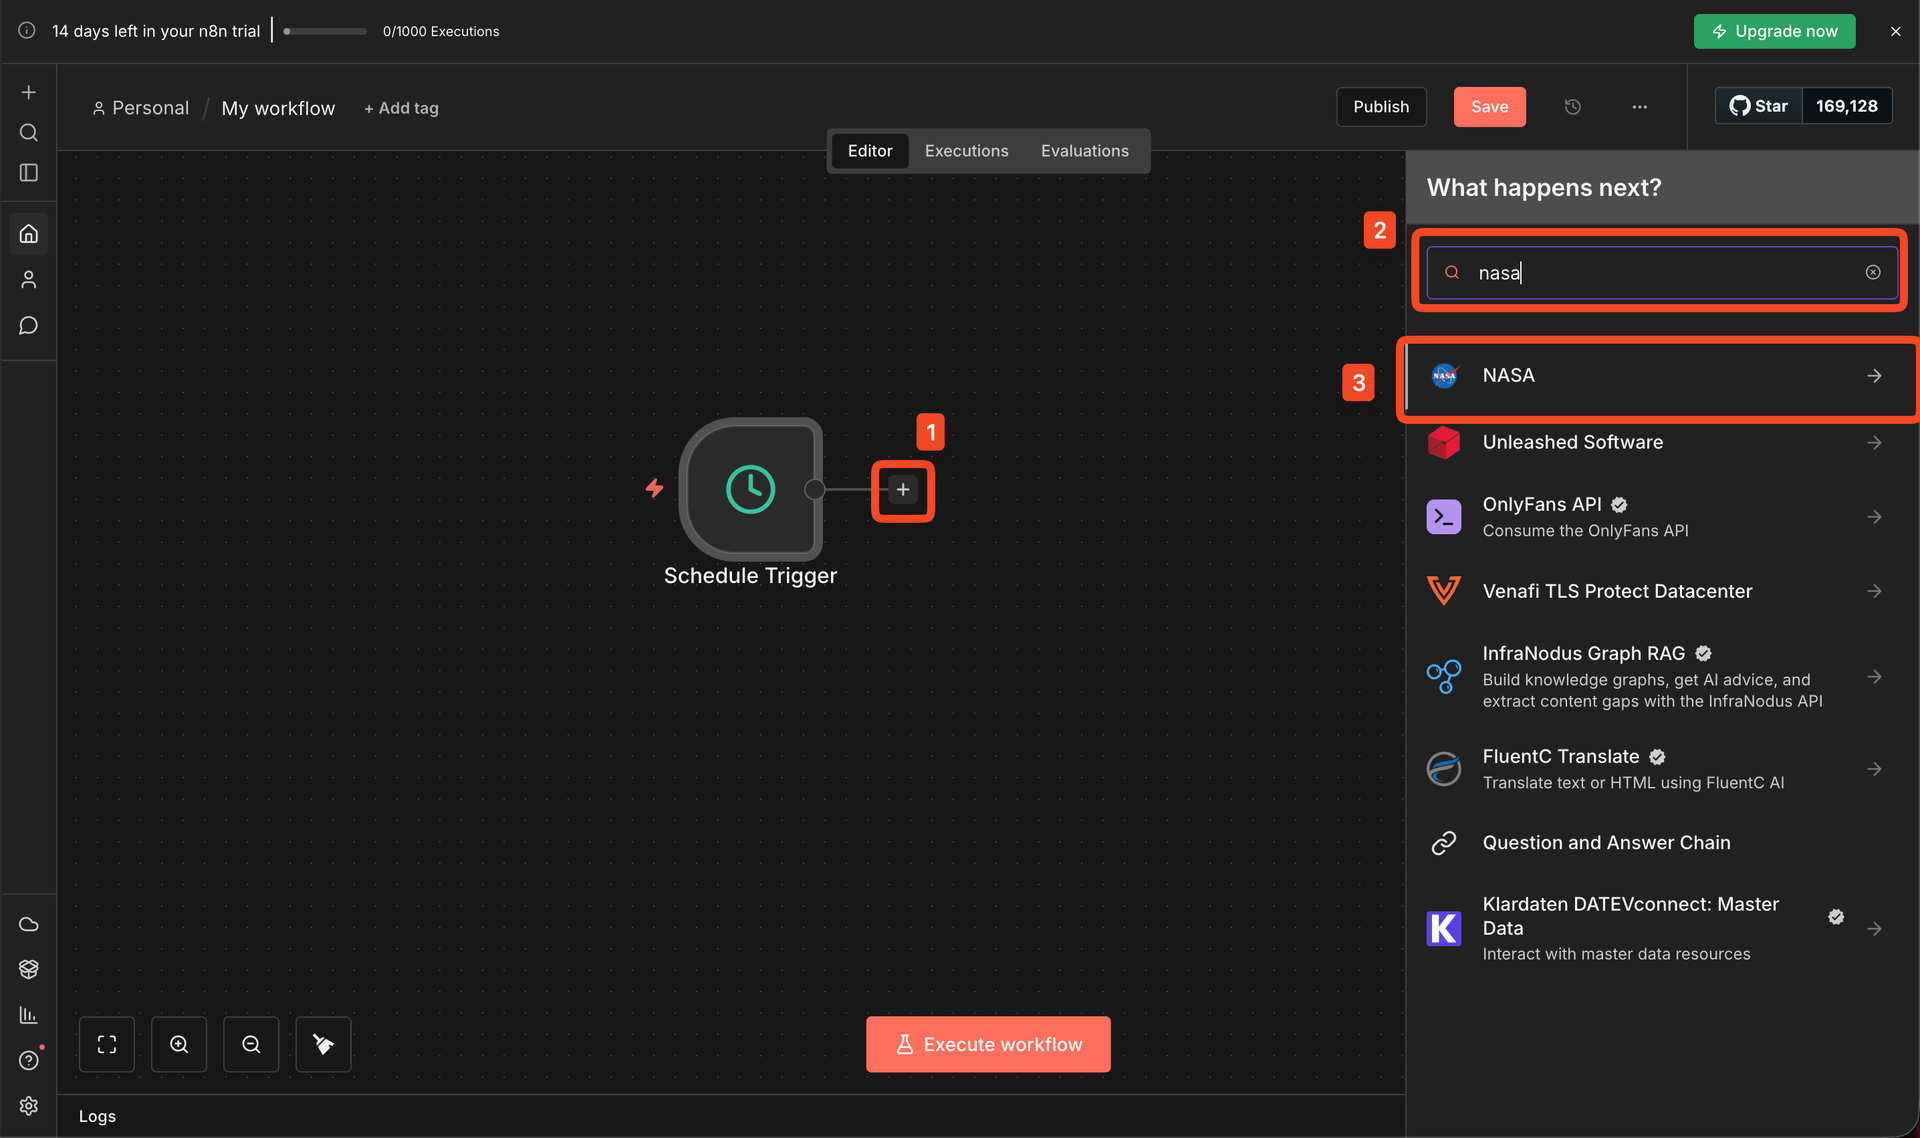Open workflow history clock icon
This screenshot has width=1920, height=1138.
(1572, 107)
